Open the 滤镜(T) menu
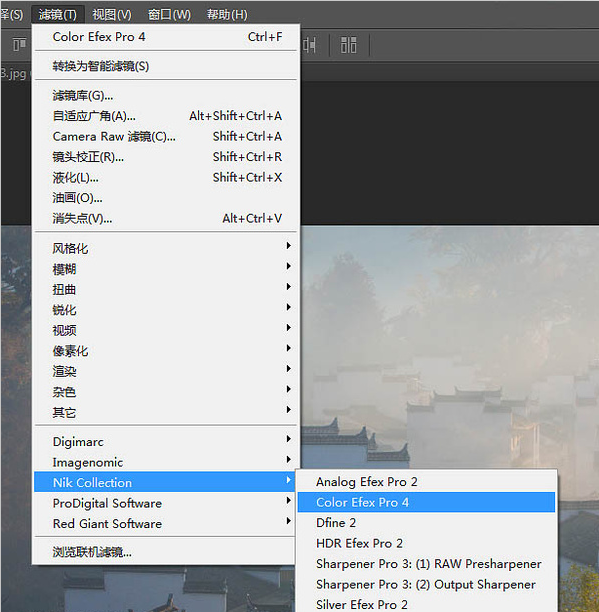Screen dimensions: 599x612 58,15
